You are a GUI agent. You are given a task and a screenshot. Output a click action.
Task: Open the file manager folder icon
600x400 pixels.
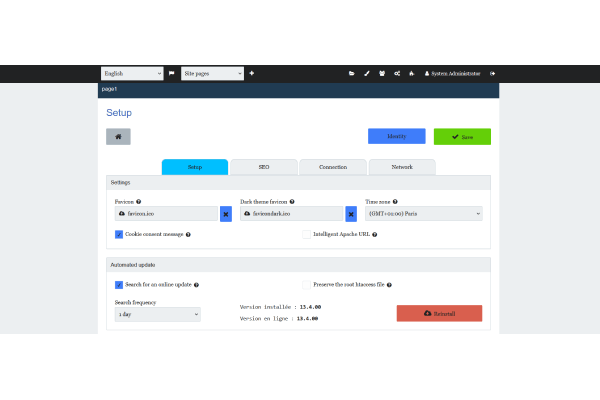pos(351,73)
